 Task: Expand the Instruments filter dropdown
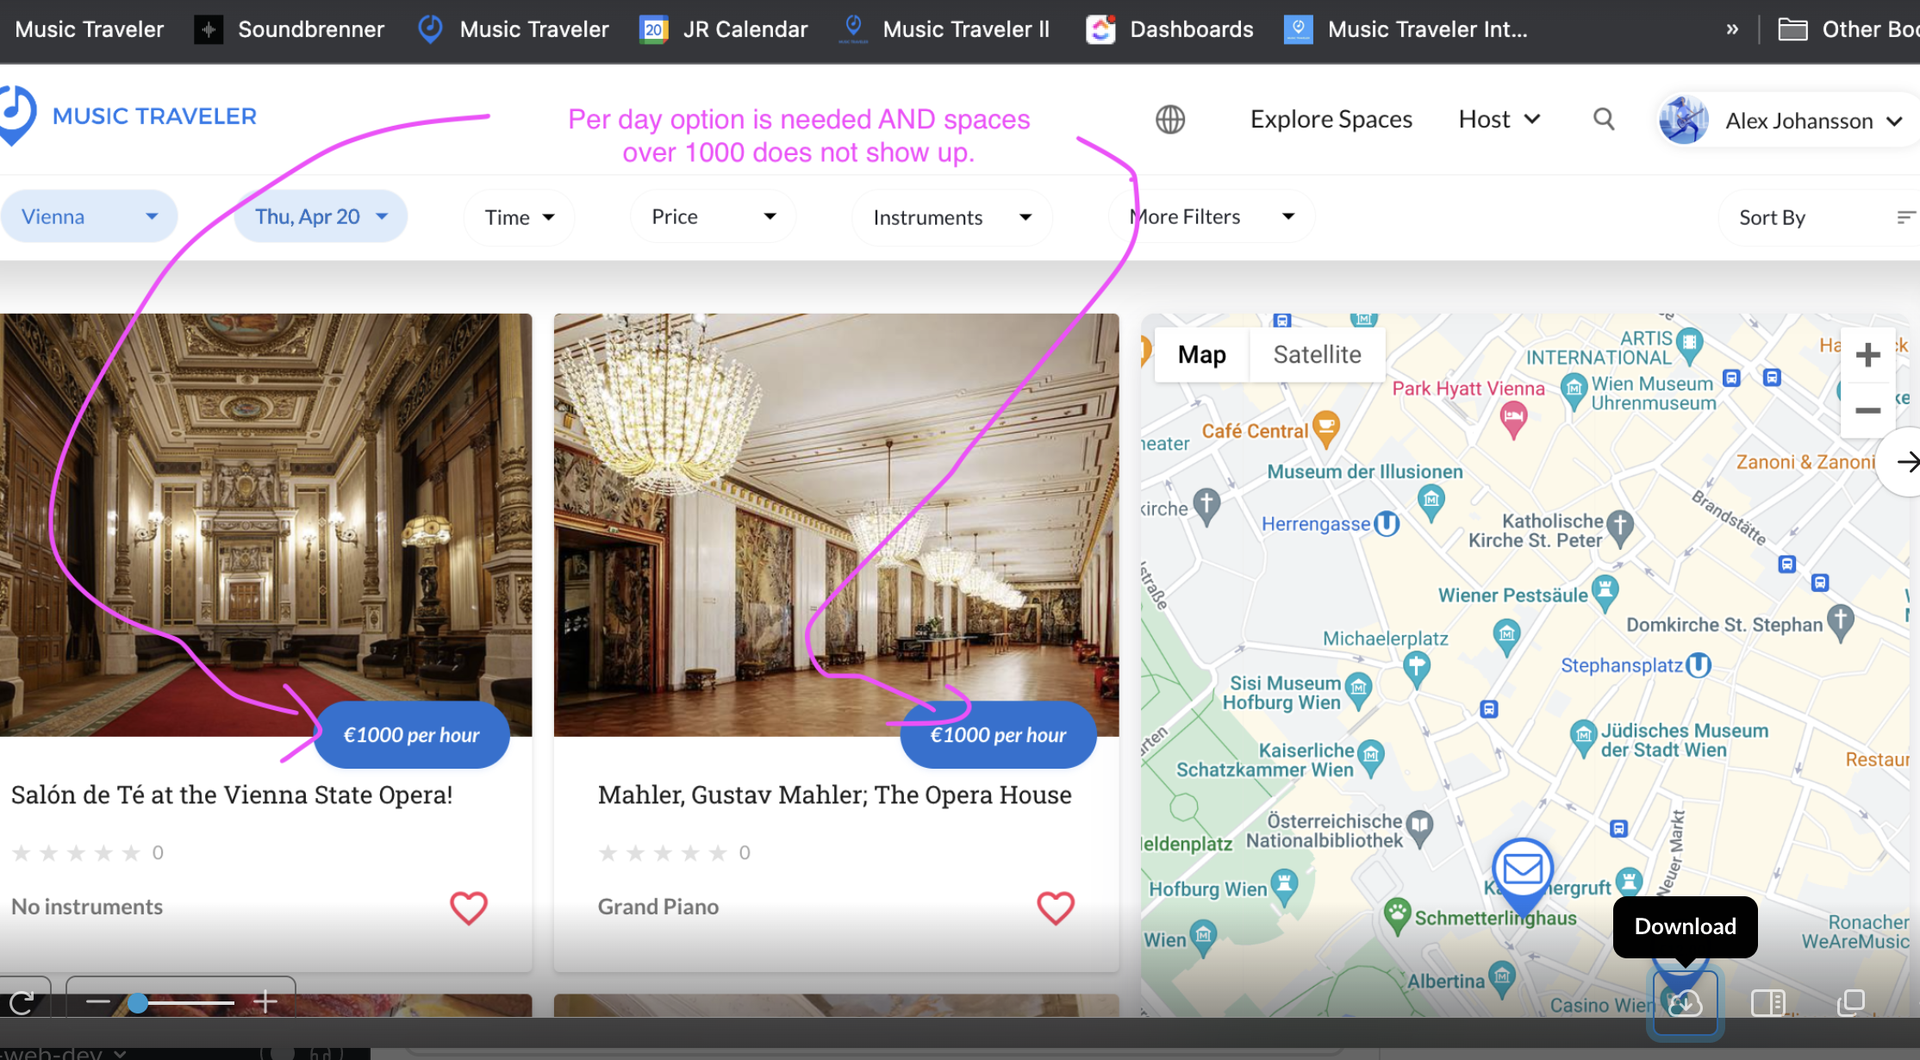click(951, 218)
